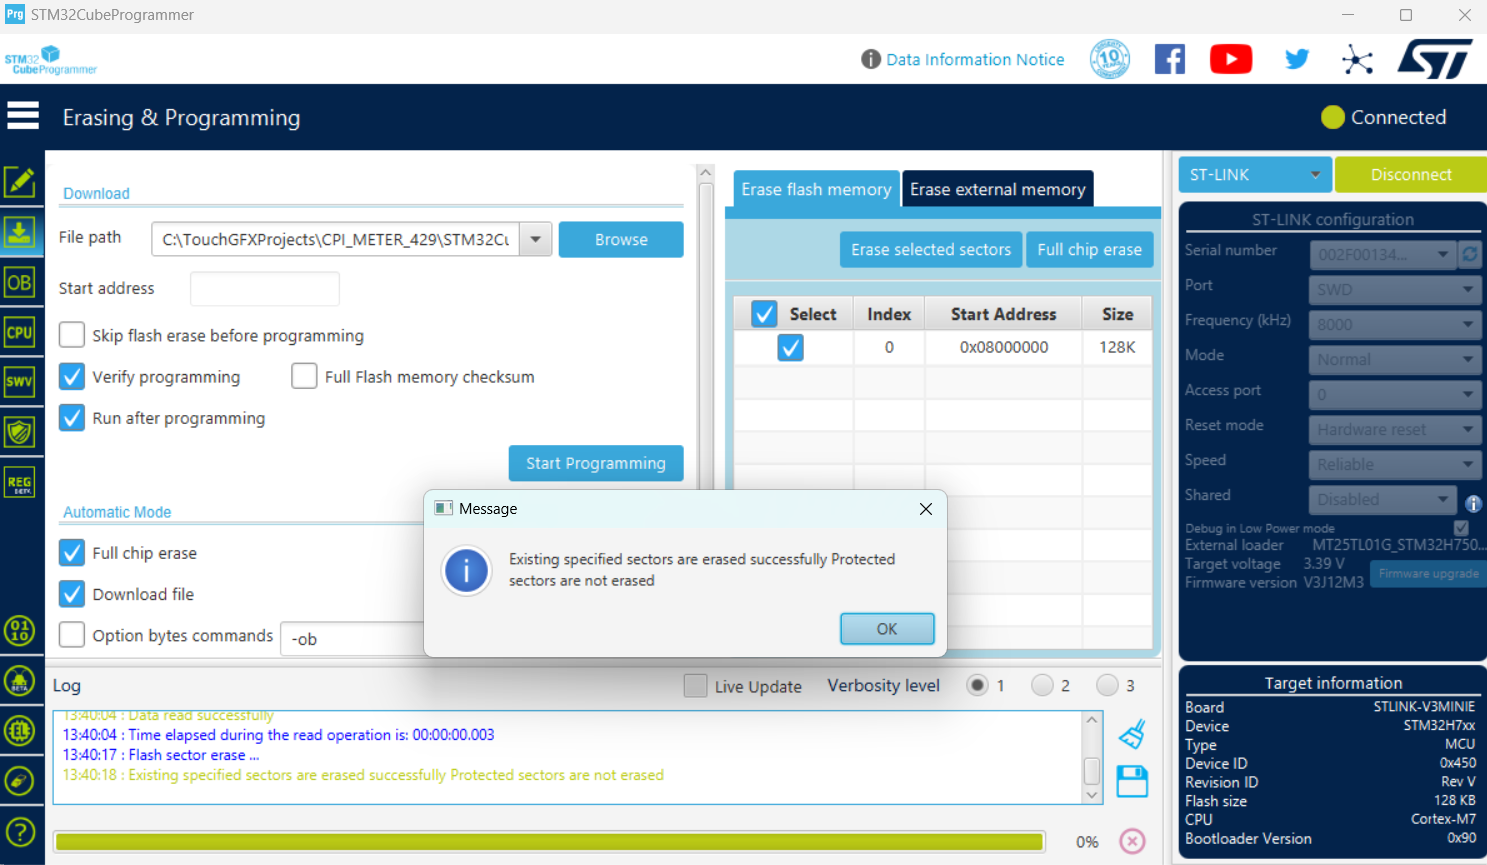Open the CPU sidebar icon
1487x865 pixels.
pos(20,332)
